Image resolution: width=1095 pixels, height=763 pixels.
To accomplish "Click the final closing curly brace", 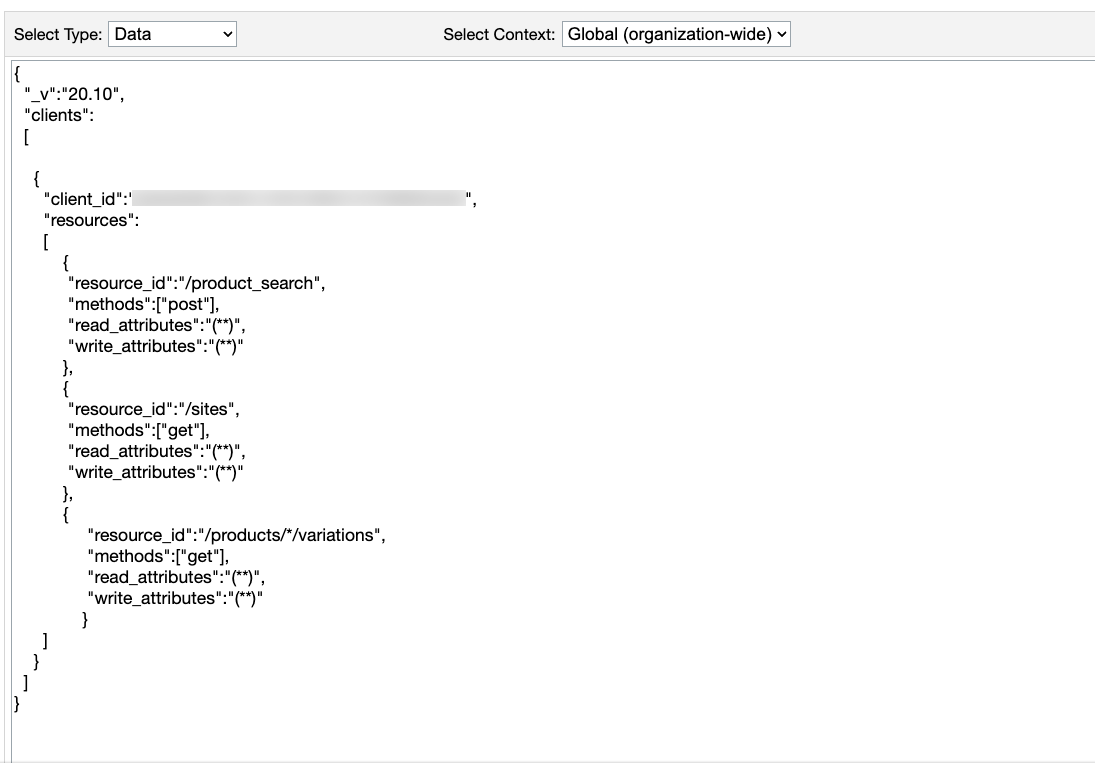I will pos(17,704).
